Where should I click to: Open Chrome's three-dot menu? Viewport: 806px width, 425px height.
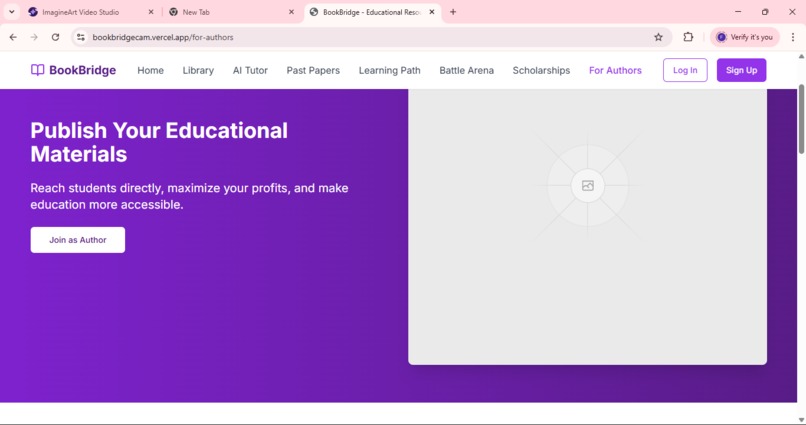793,37
